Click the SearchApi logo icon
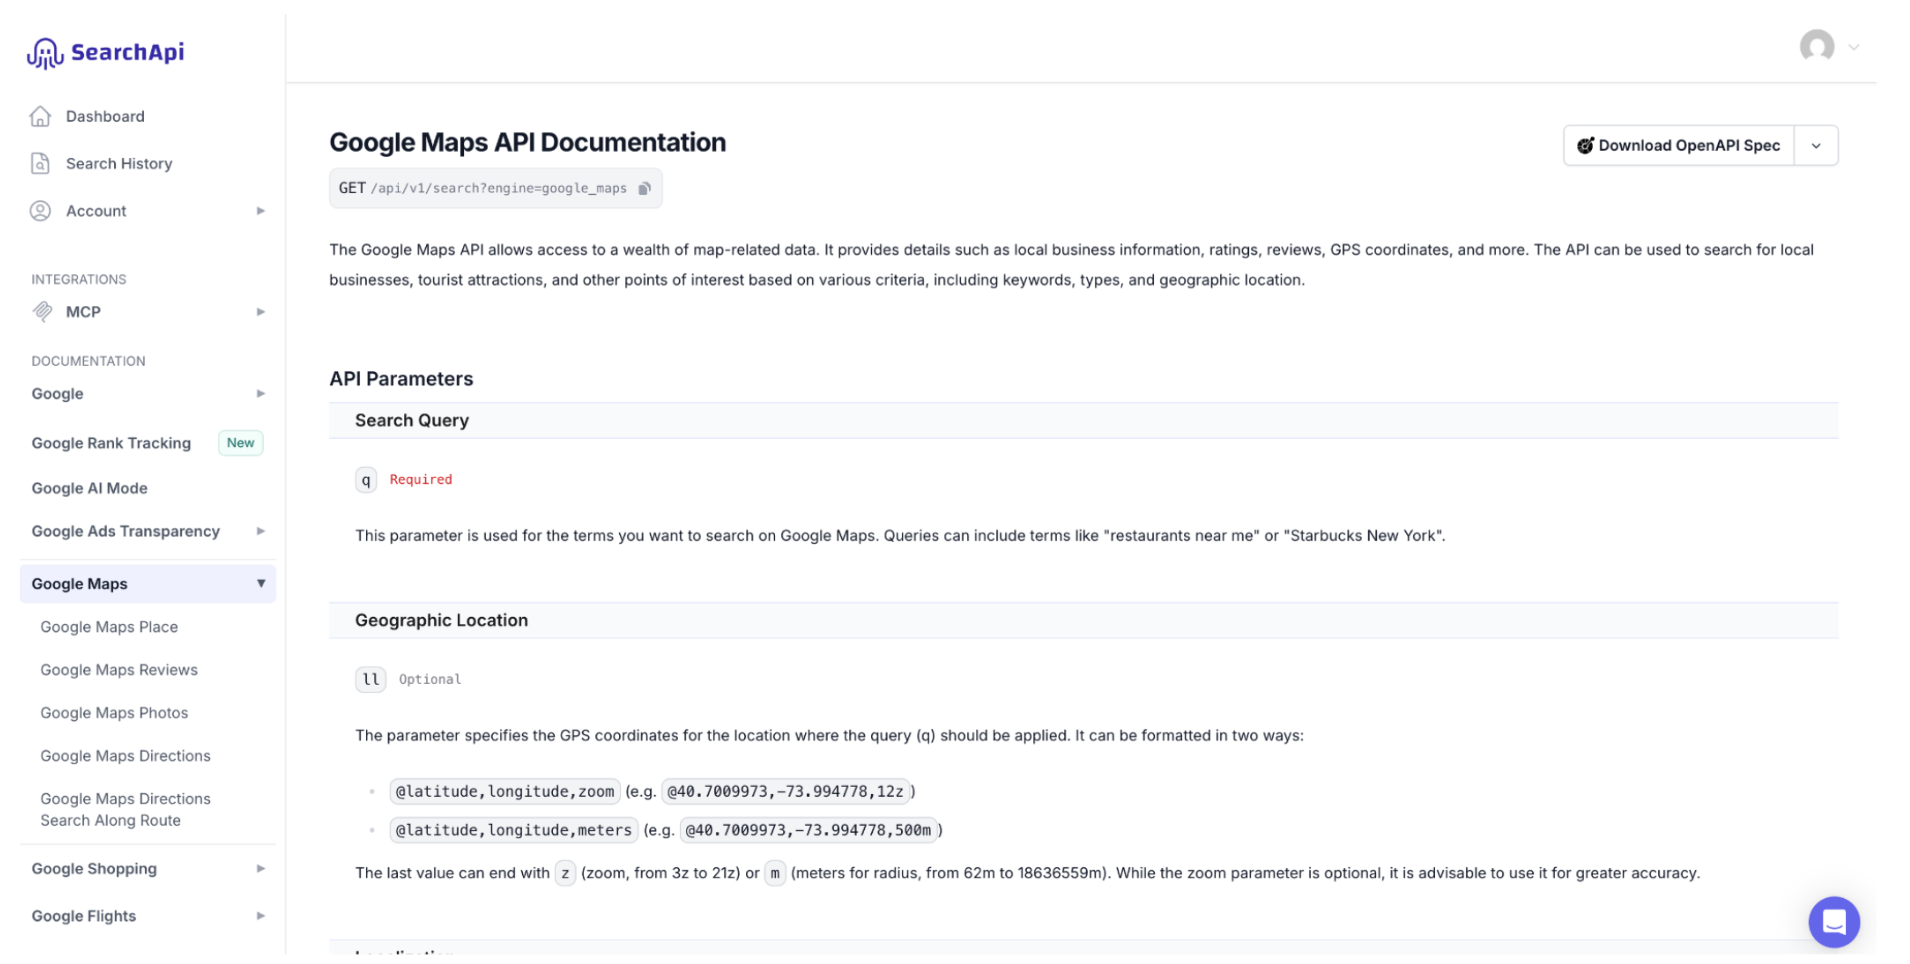The height and width of the screenshot is (964, 1910). pyautogui.click(x=45, y=53)
